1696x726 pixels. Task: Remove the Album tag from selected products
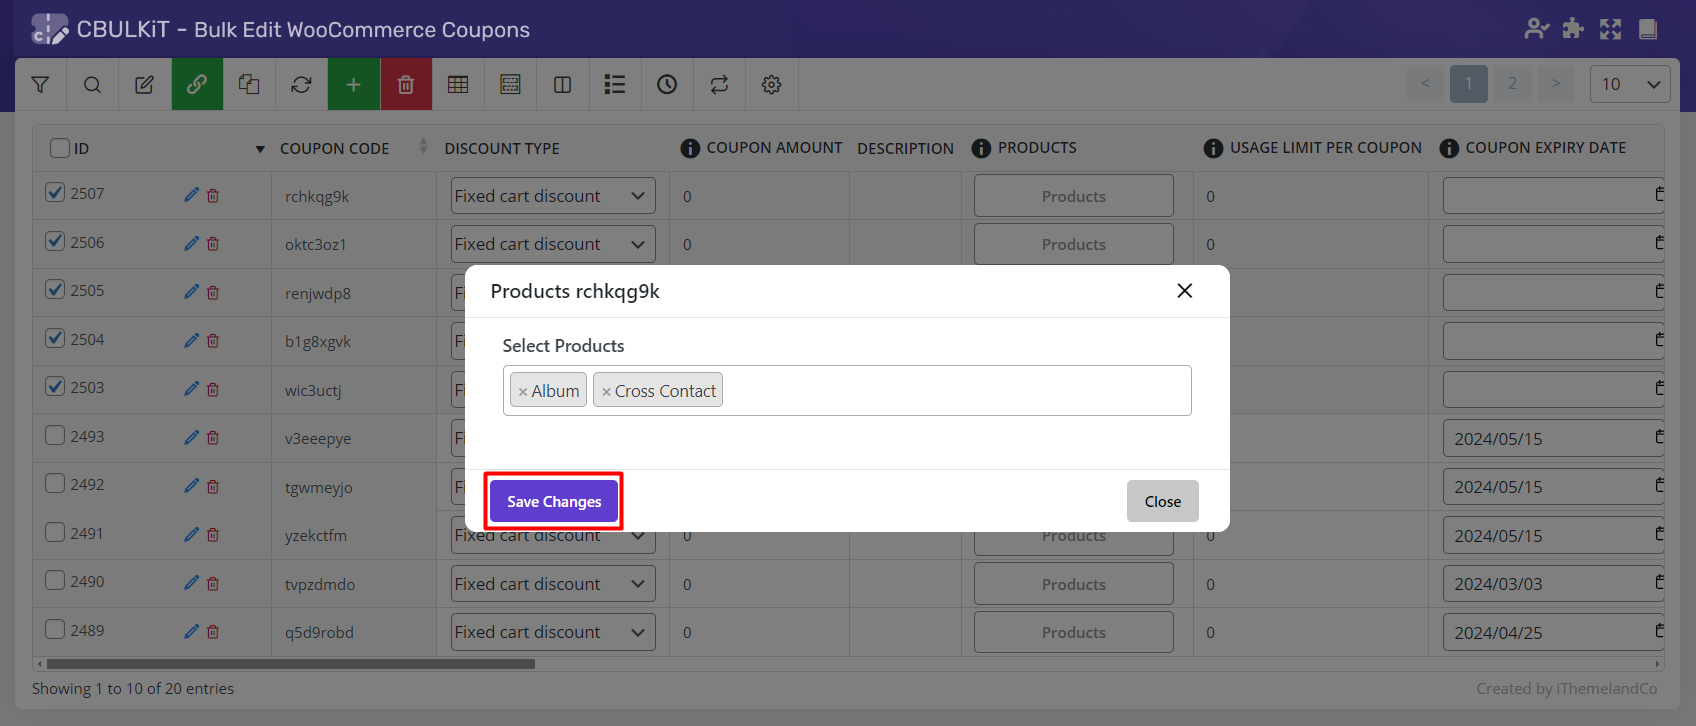click(x=523, y=392)
